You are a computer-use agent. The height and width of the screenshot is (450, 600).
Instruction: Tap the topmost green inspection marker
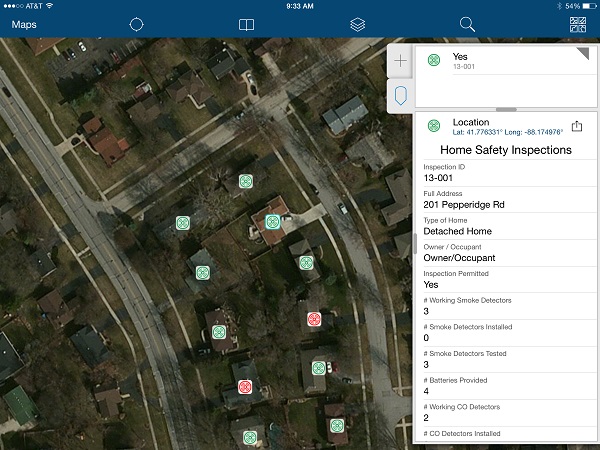[x=246, y=181]
